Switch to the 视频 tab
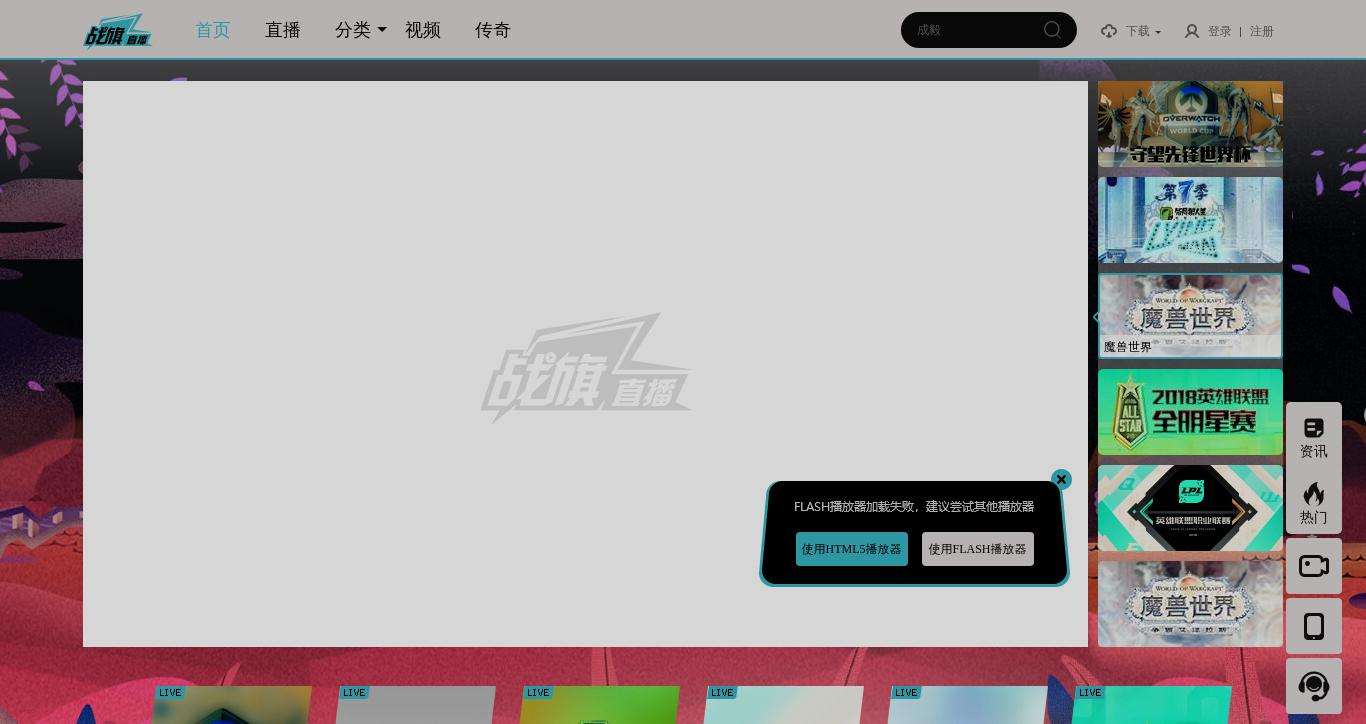This screenshot has height=724, width=1366. click(423, 30)
